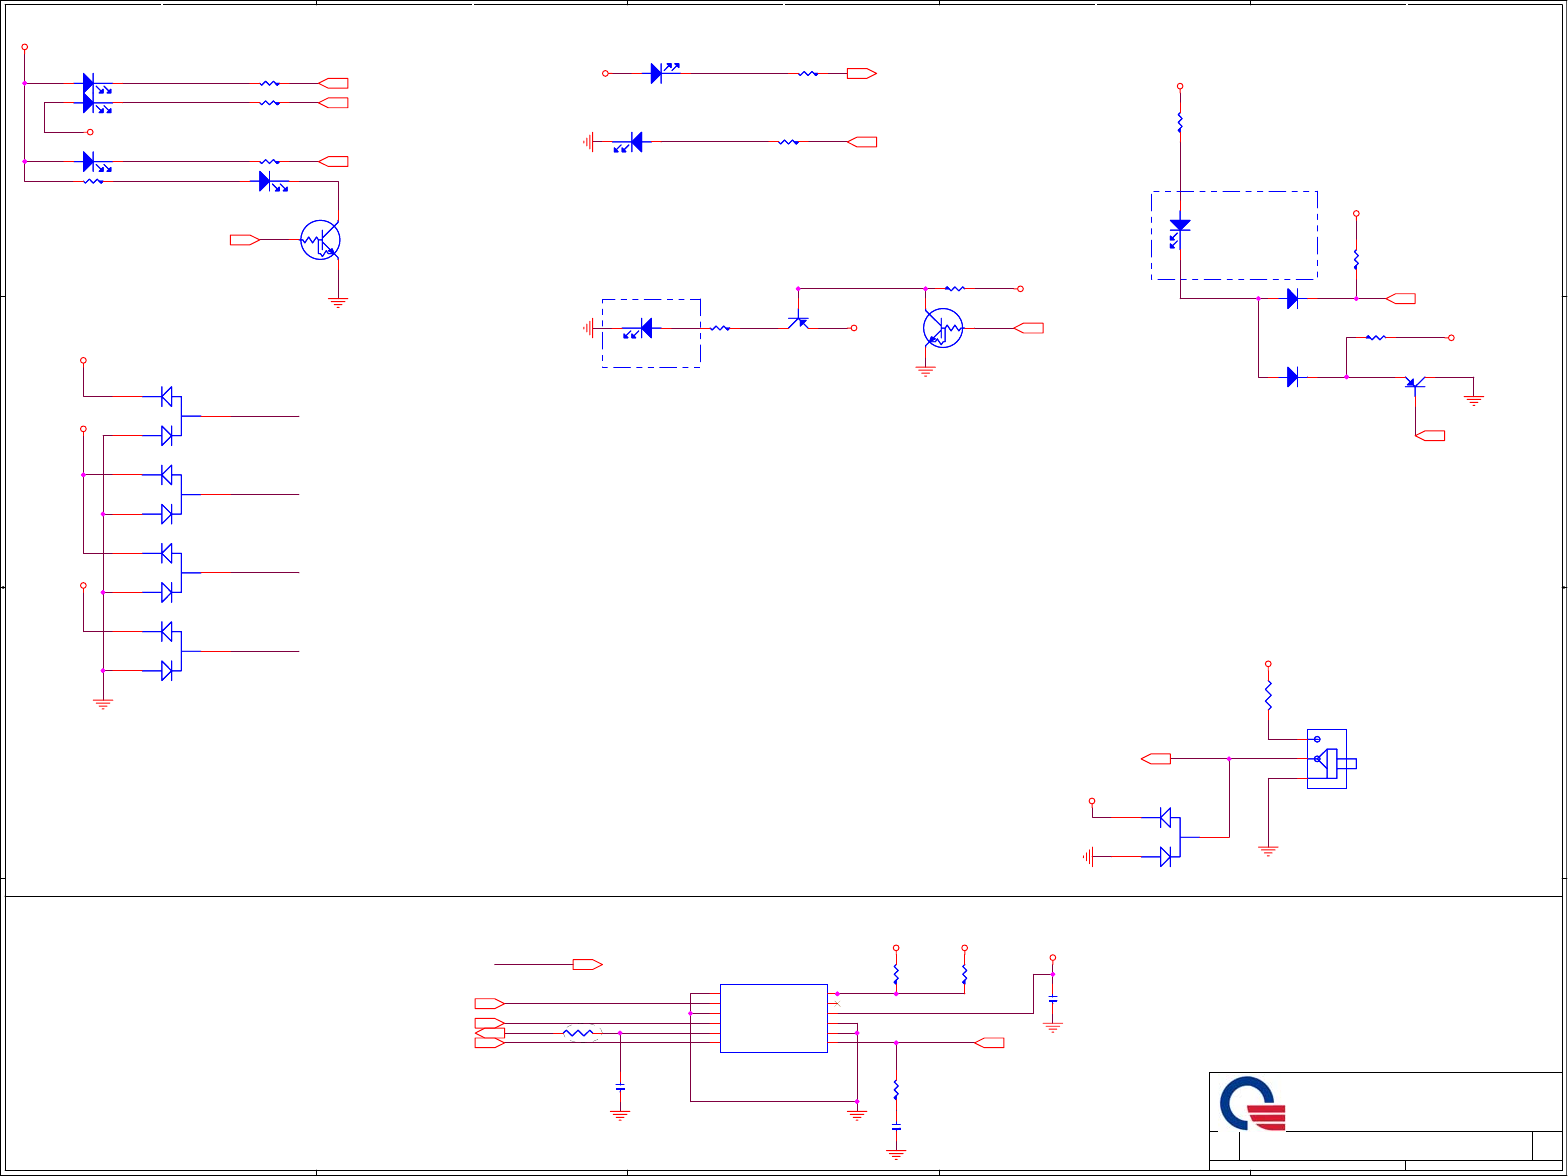Select the resistor circled by a dashed ellipse
The image size is (1568, 1176).
point(580,1033)
